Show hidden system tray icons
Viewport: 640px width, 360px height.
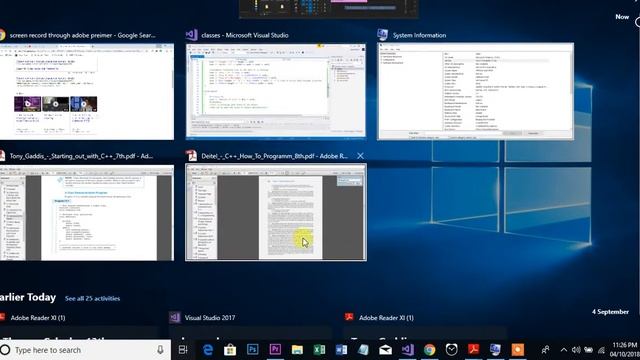point(564,350)
